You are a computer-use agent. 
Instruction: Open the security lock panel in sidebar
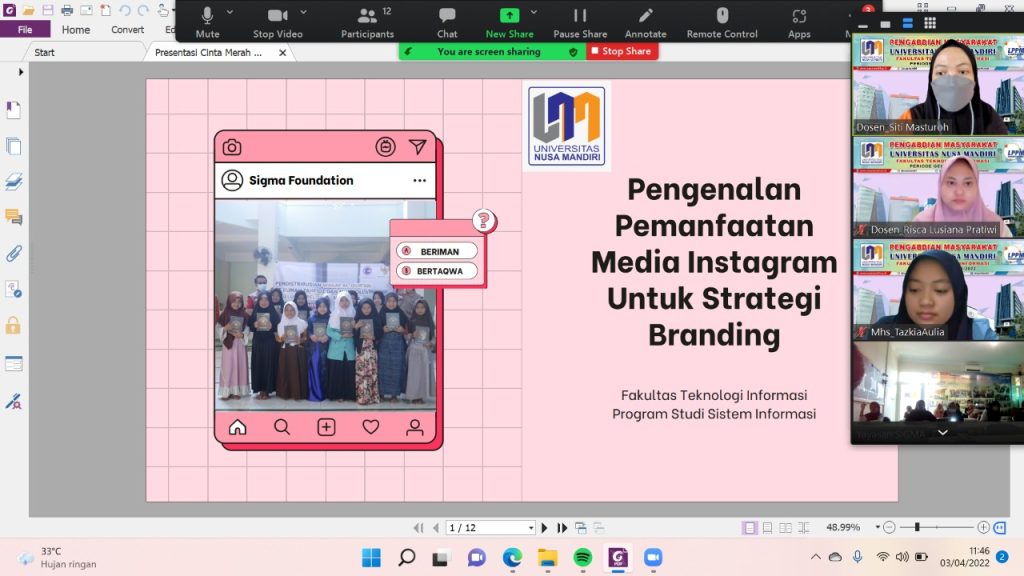(x=13, y=325)
